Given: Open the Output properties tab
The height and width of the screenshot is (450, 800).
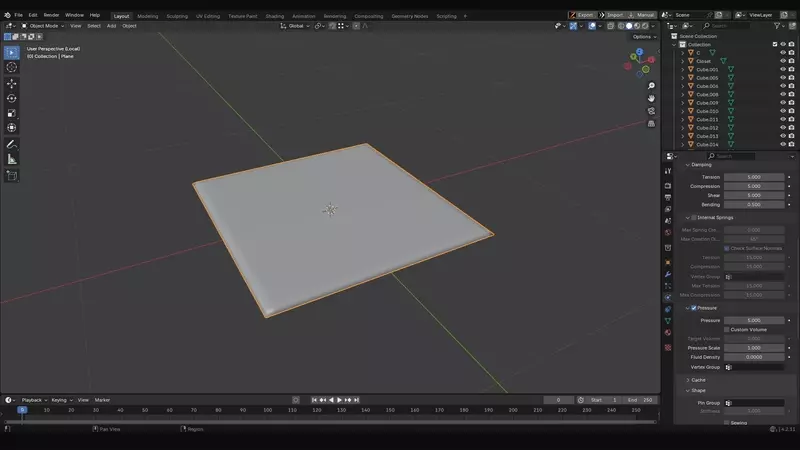Looking at the screenshot, I should point(668,197).
